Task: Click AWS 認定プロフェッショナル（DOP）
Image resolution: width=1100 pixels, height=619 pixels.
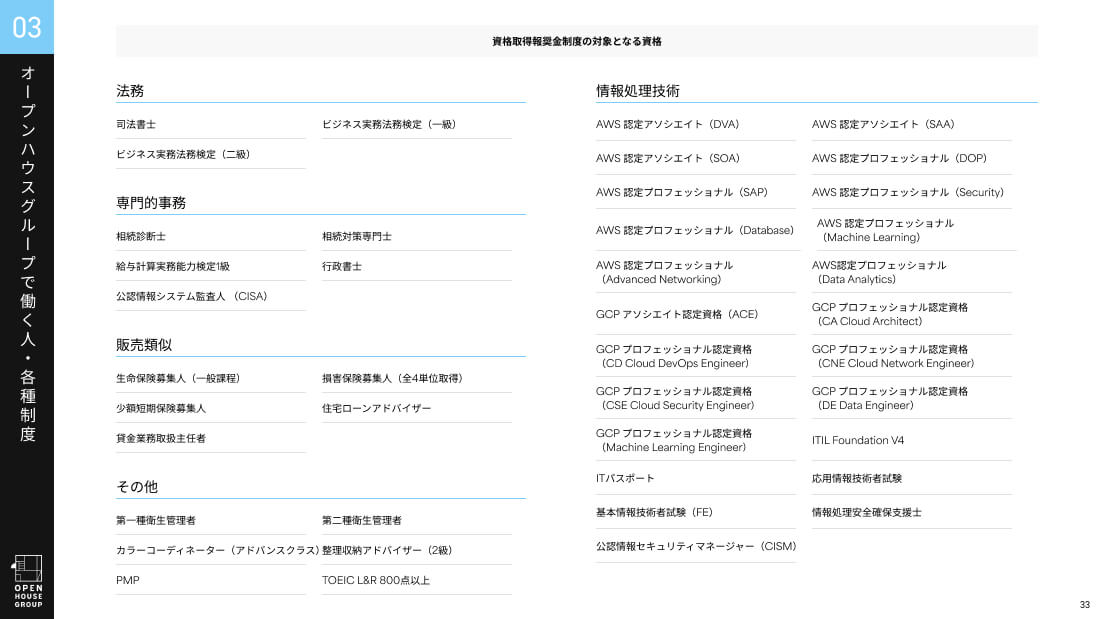Action: tap(899, 159)
